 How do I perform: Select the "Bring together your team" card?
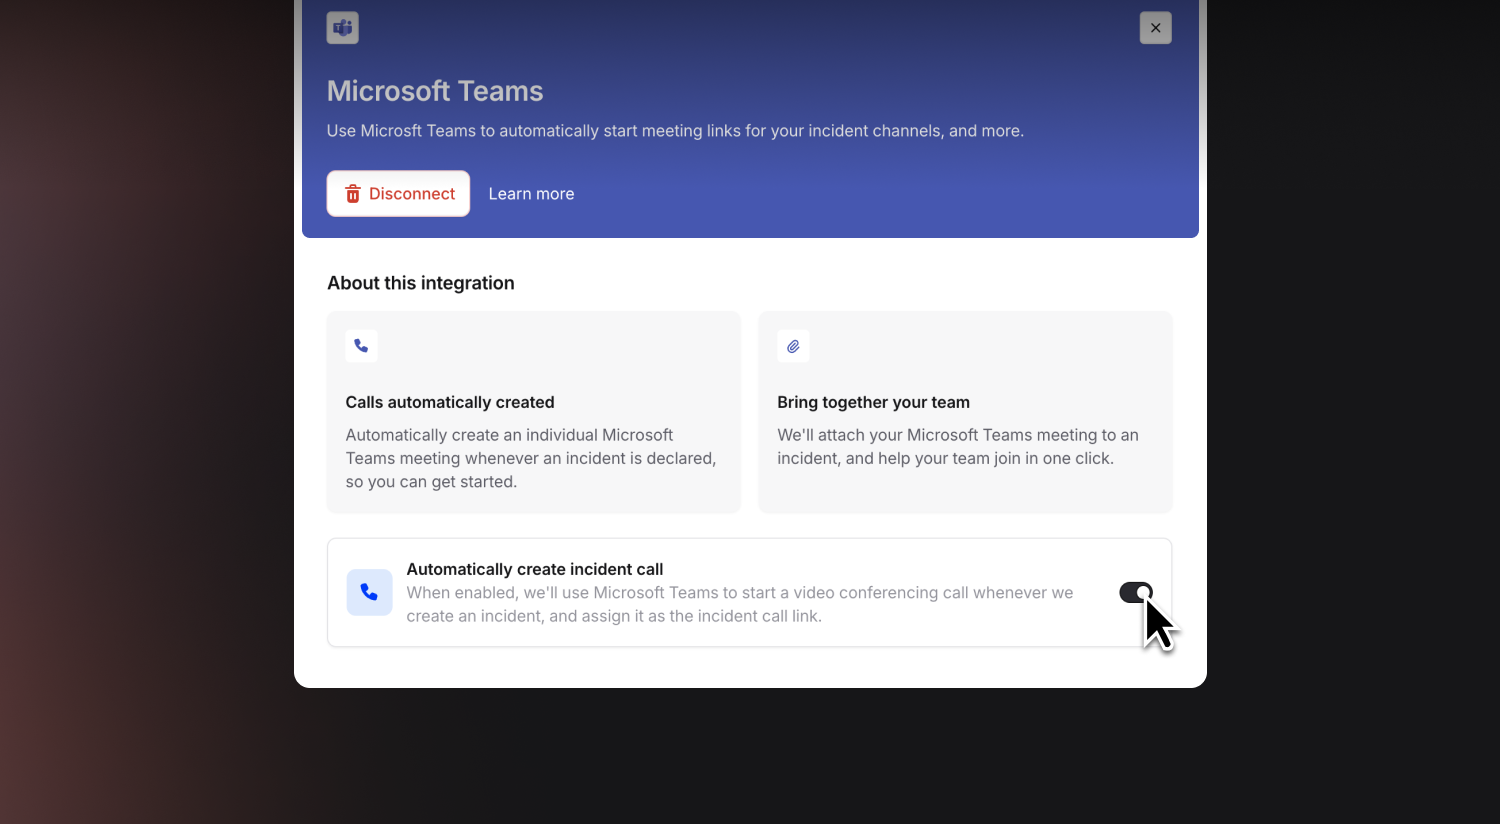point(965,412)
